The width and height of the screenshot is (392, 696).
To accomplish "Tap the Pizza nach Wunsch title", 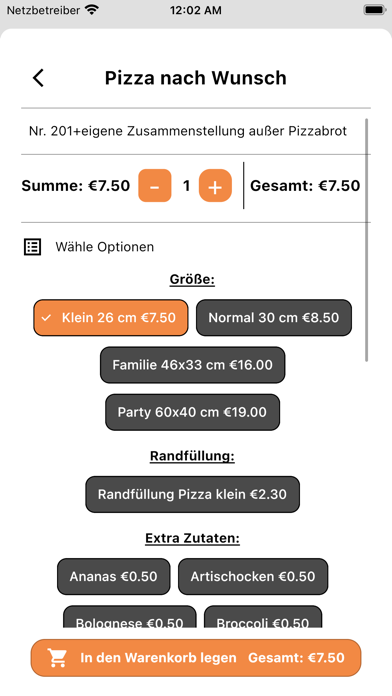I will pos(196,78).
